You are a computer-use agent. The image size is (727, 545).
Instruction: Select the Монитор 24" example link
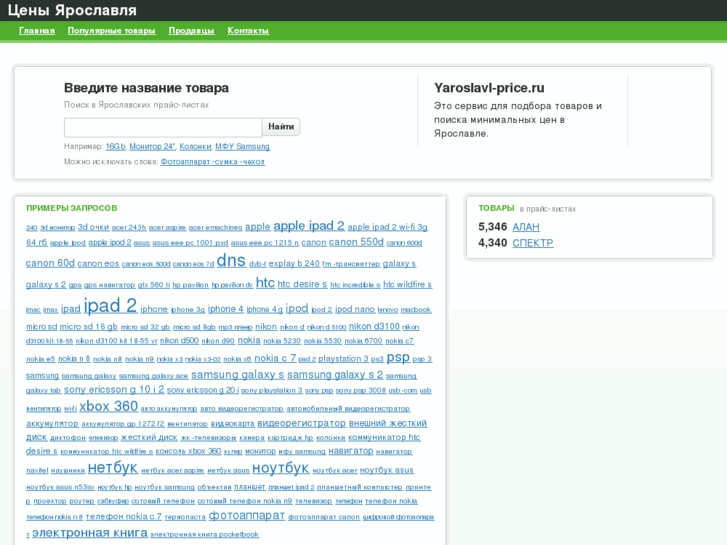click(x=152, y=147)
